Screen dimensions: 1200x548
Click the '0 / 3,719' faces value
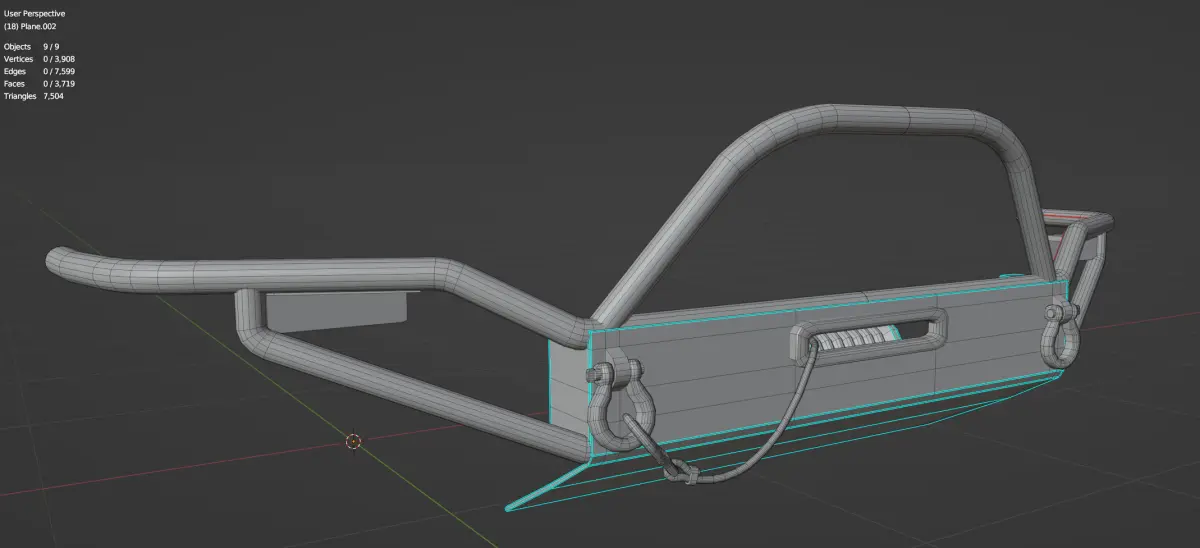[59, 84]
